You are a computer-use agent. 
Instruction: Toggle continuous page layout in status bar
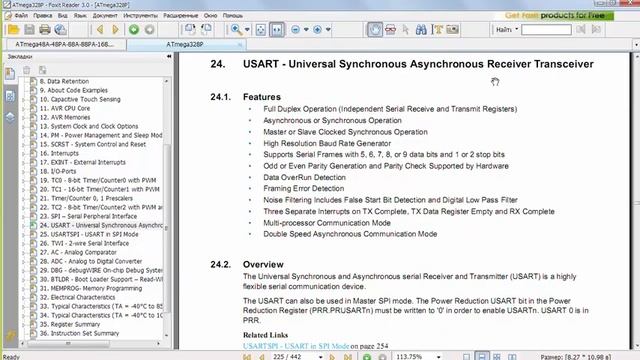[482, 357]
